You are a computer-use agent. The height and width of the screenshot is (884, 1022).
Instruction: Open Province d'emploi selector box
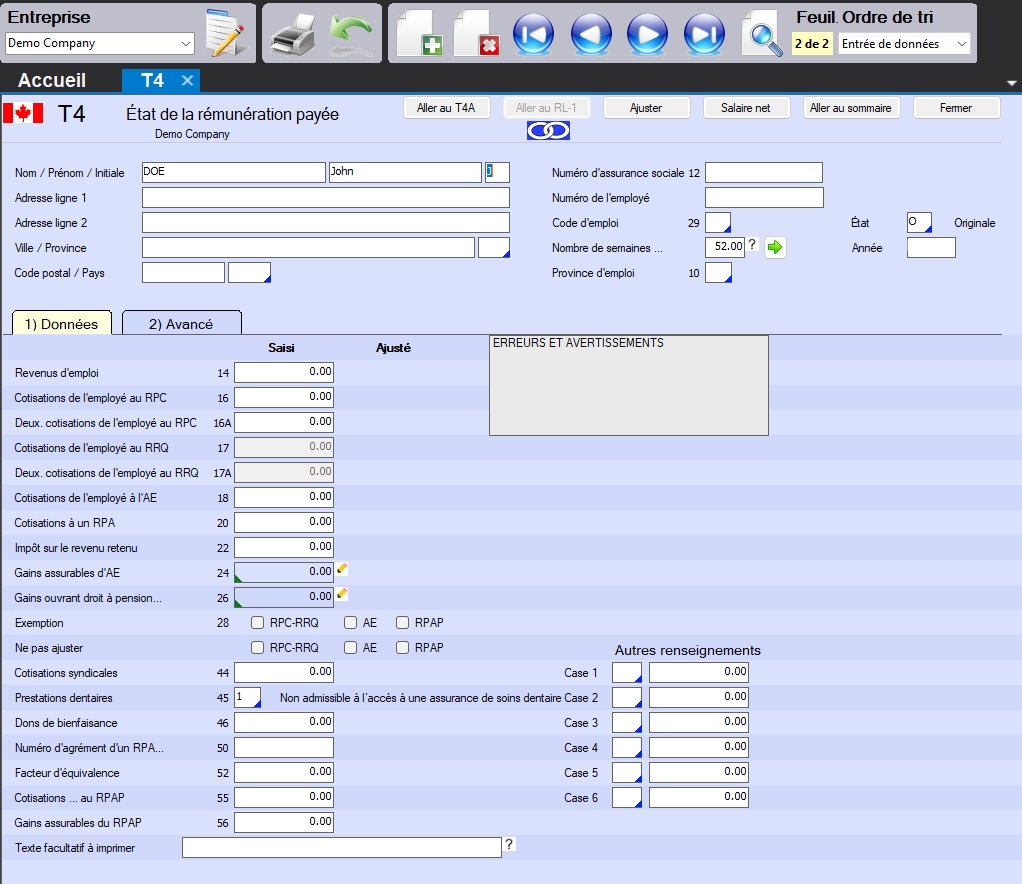coord(718,272)
